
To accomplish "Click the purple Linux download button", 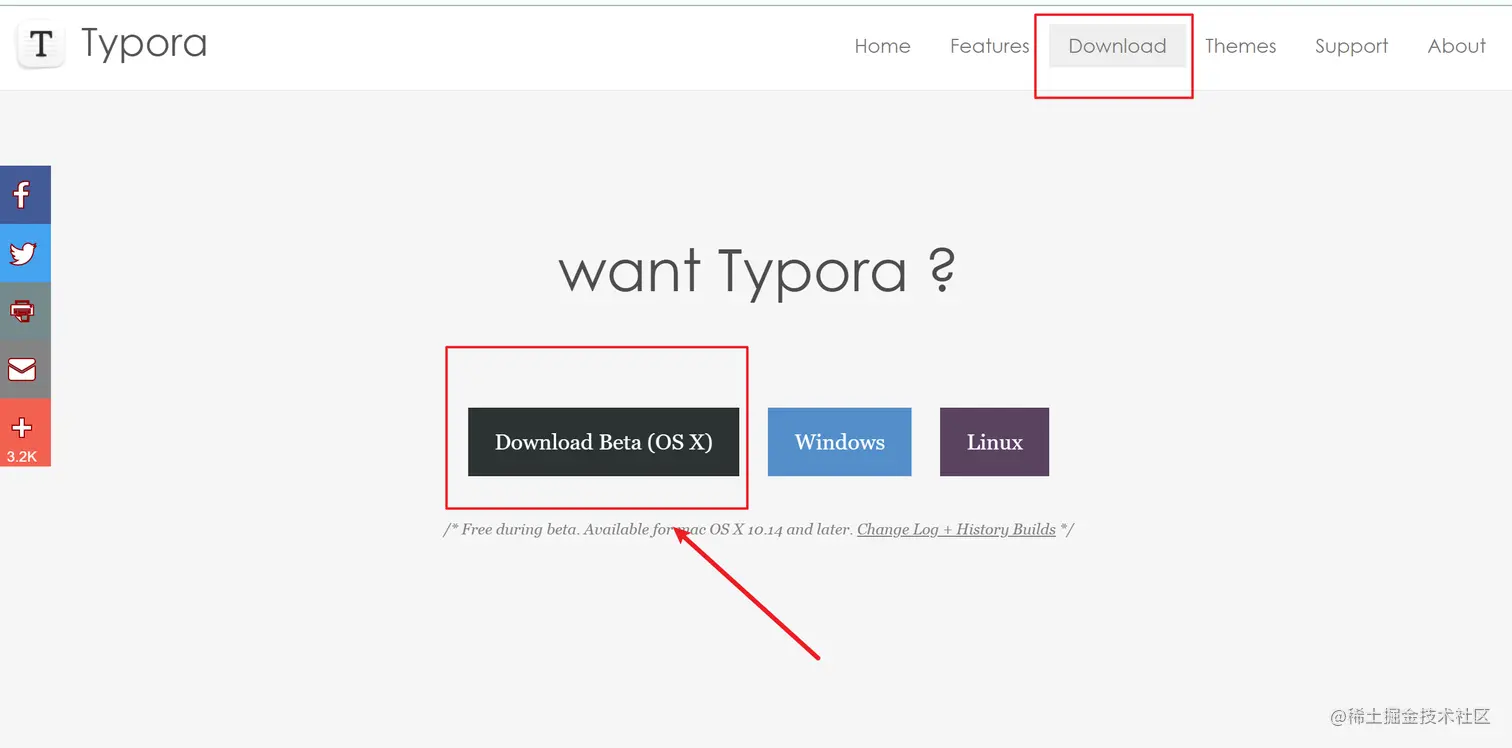I will tap(994, 442).
